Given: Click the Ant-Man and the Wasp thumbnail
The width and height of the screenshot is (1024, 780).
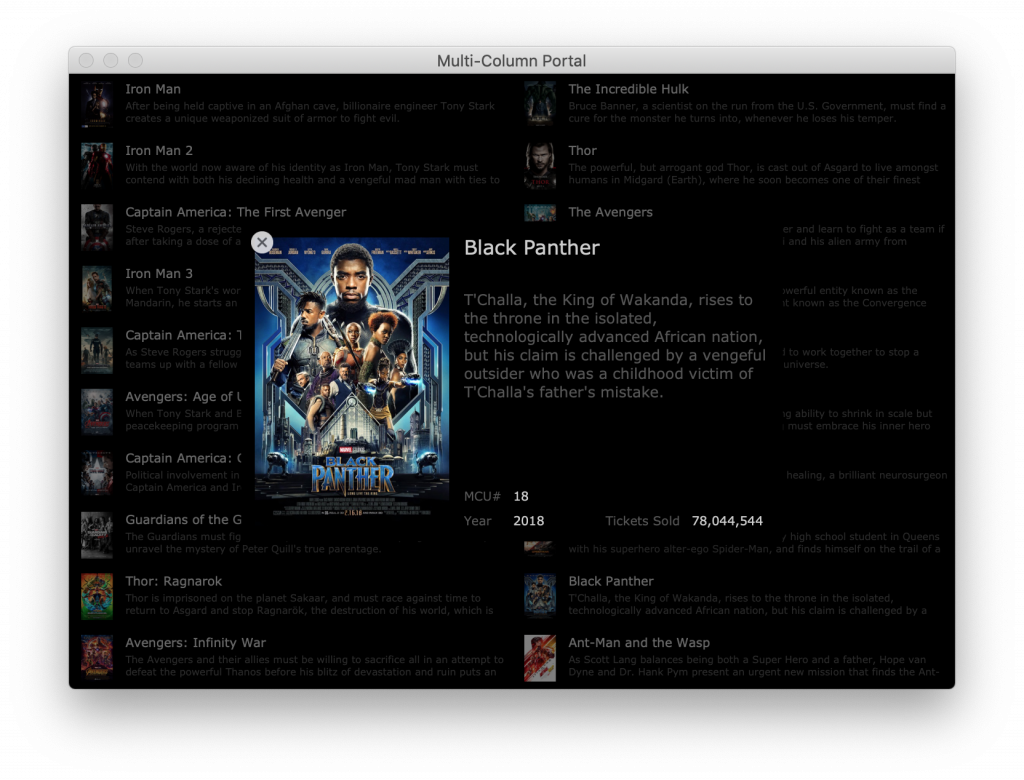Looking at the screenshot, I should (x=540, y=658).
